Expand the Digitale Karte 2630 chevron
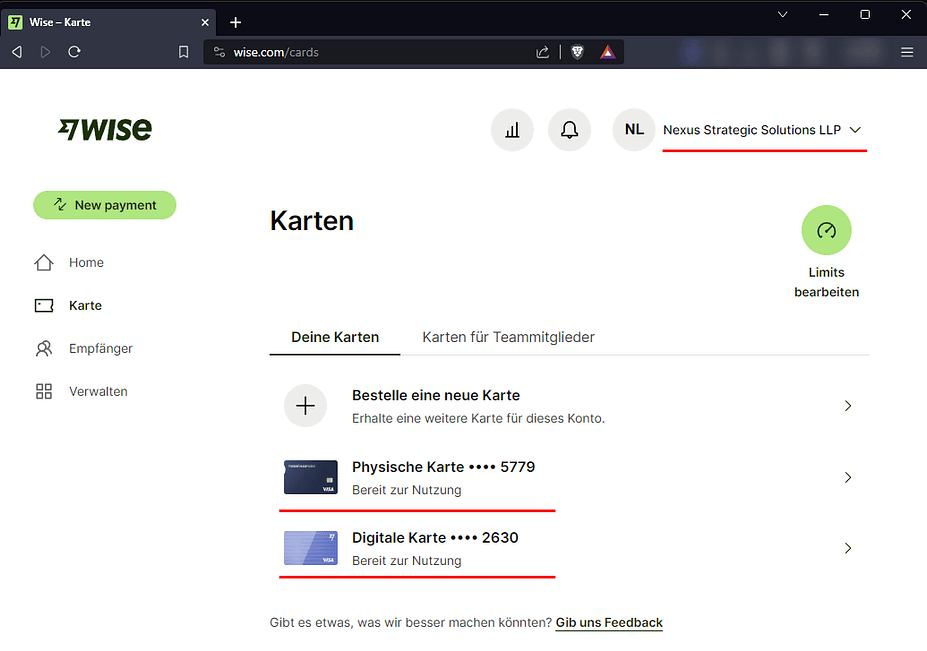927x651 pixels. click(x=847, y=548)
